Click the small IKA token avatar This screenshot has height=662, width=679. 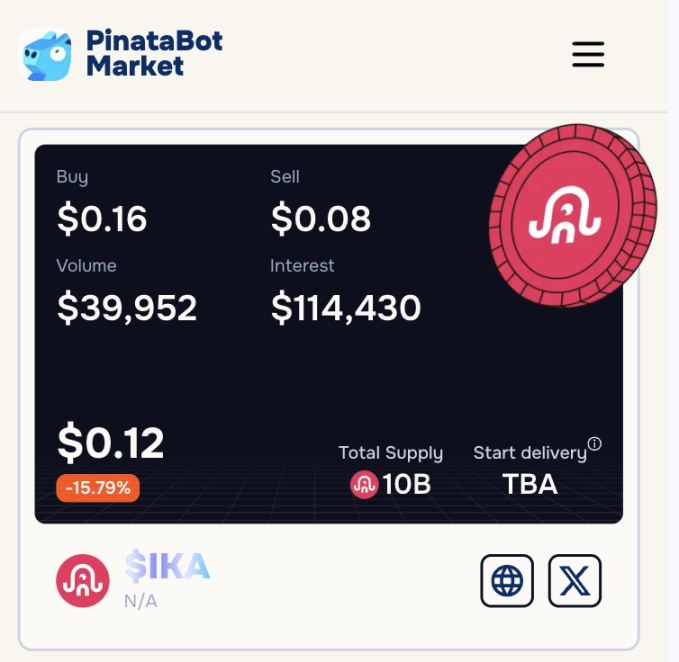pos(82,581)
